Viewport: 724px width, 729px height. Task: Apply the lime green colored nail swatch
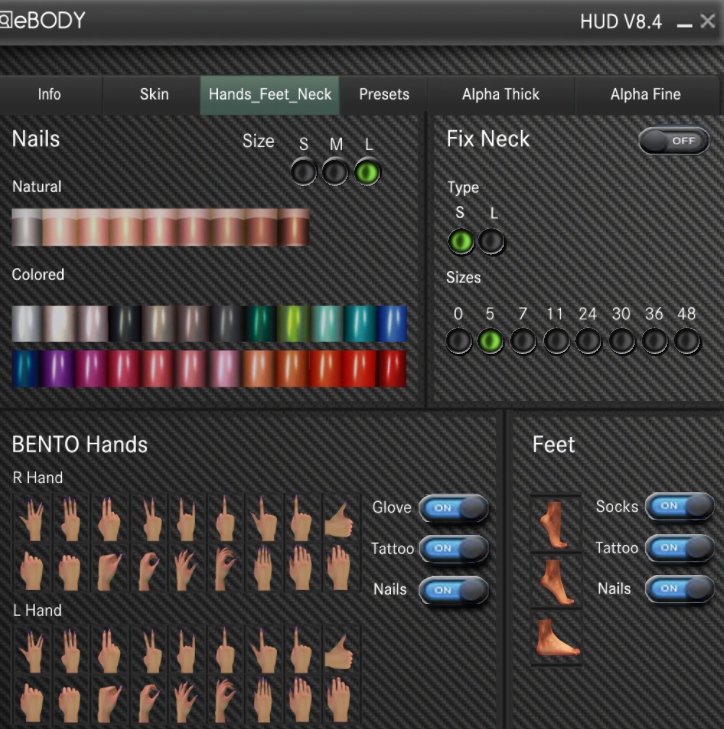[x=293, y=324]
